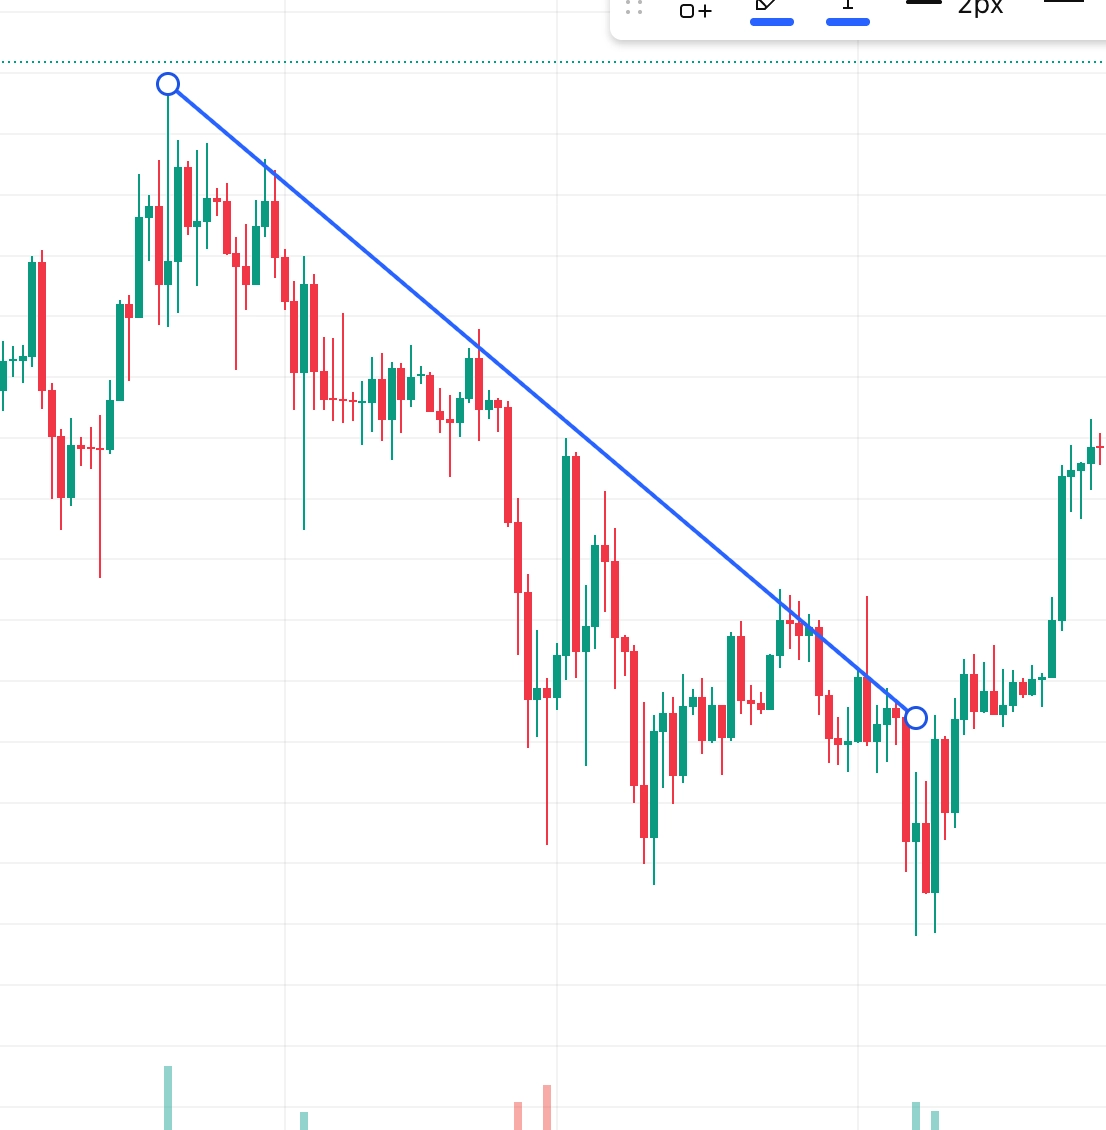Screen dimensions: 1106x1130
Task: Click the tallest red volume bar
Action: pos(547,1106)
